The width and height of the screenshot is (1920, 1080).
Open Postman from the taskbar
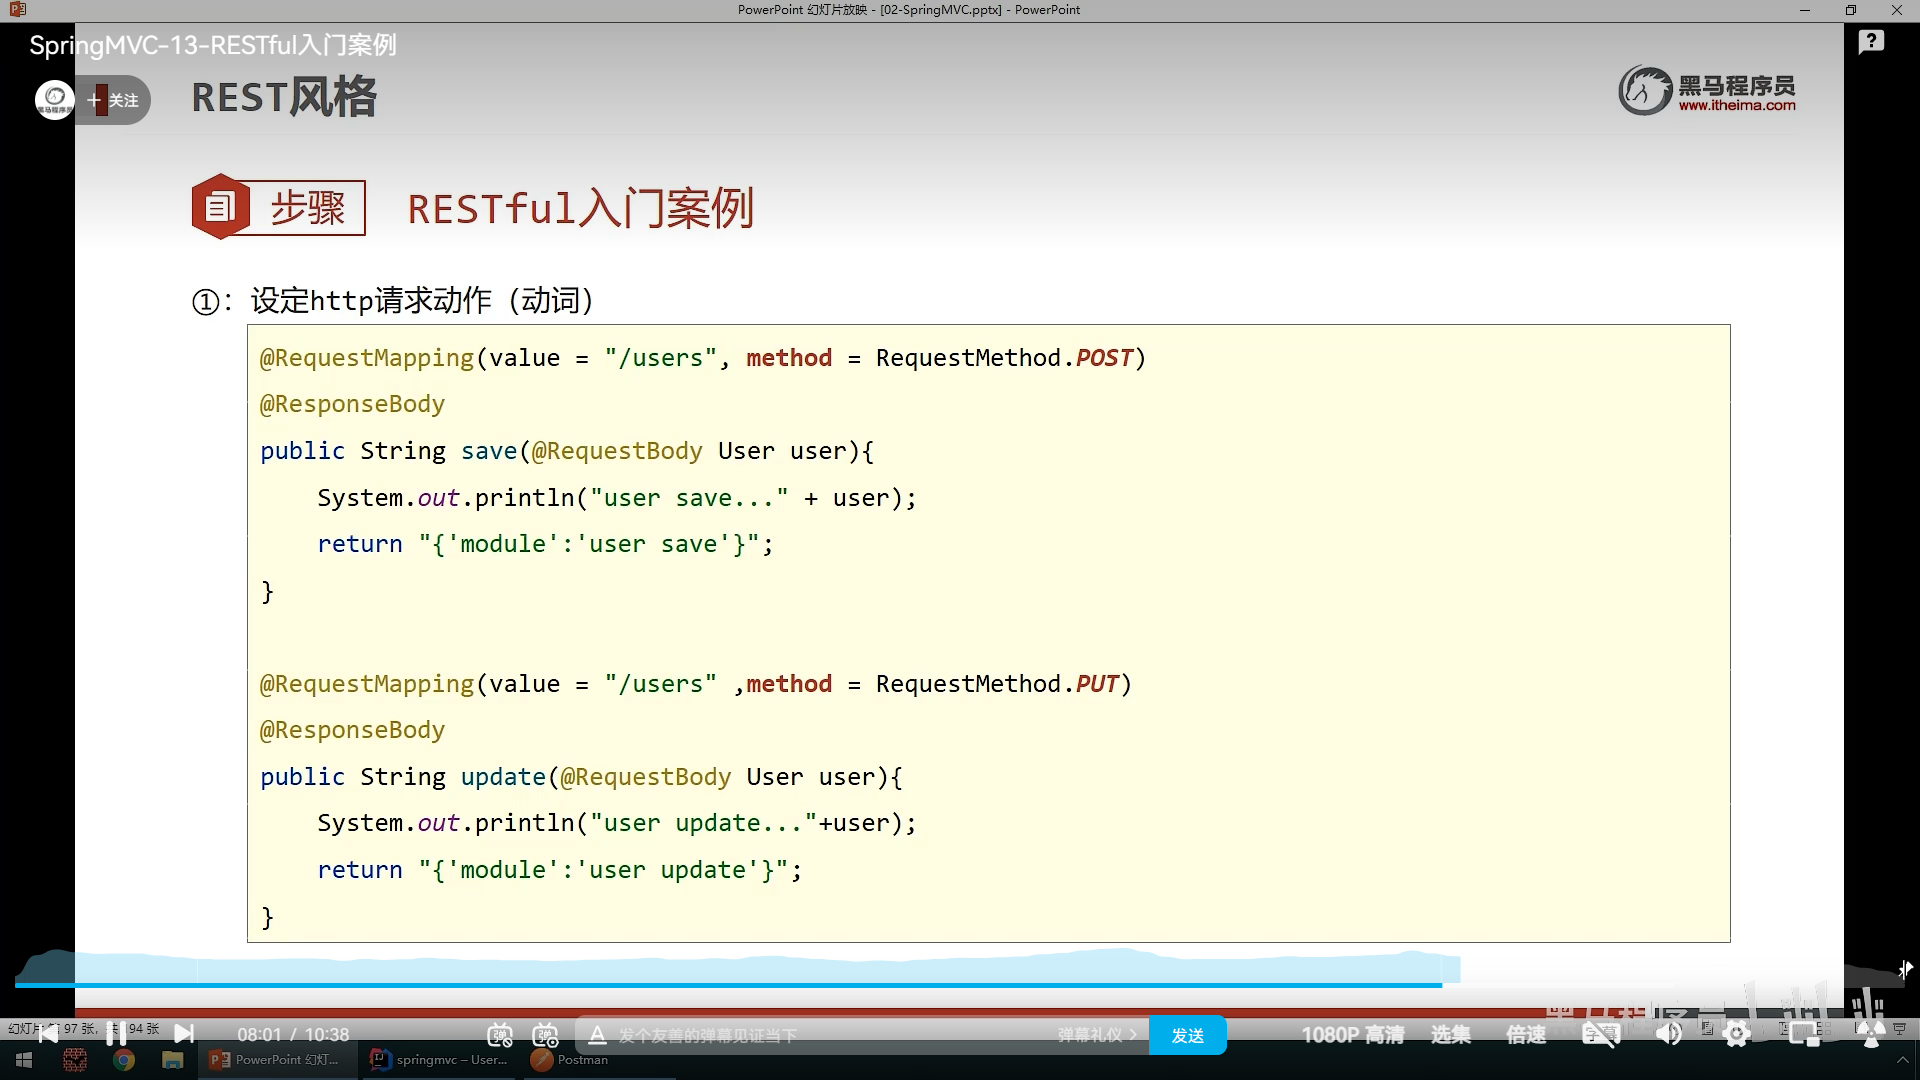[570, 1060]
